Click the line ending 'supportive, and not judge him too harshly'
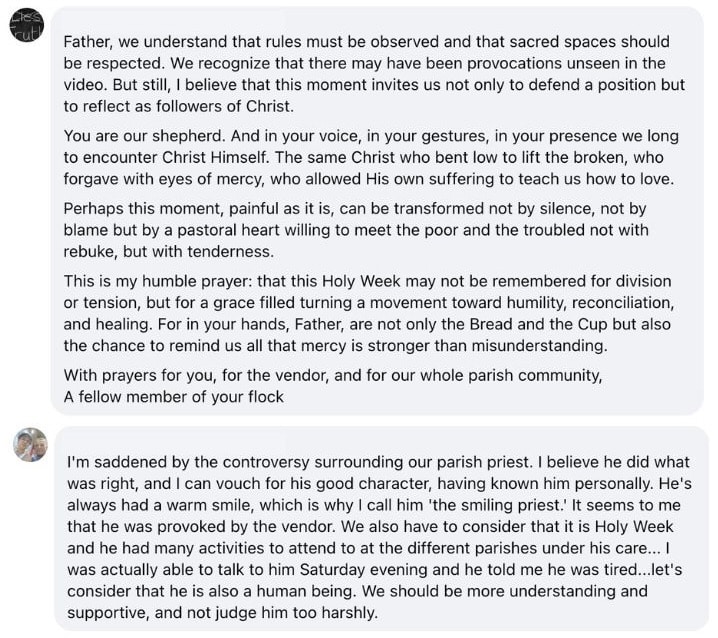The image size is (718, 638). (223, 613)
